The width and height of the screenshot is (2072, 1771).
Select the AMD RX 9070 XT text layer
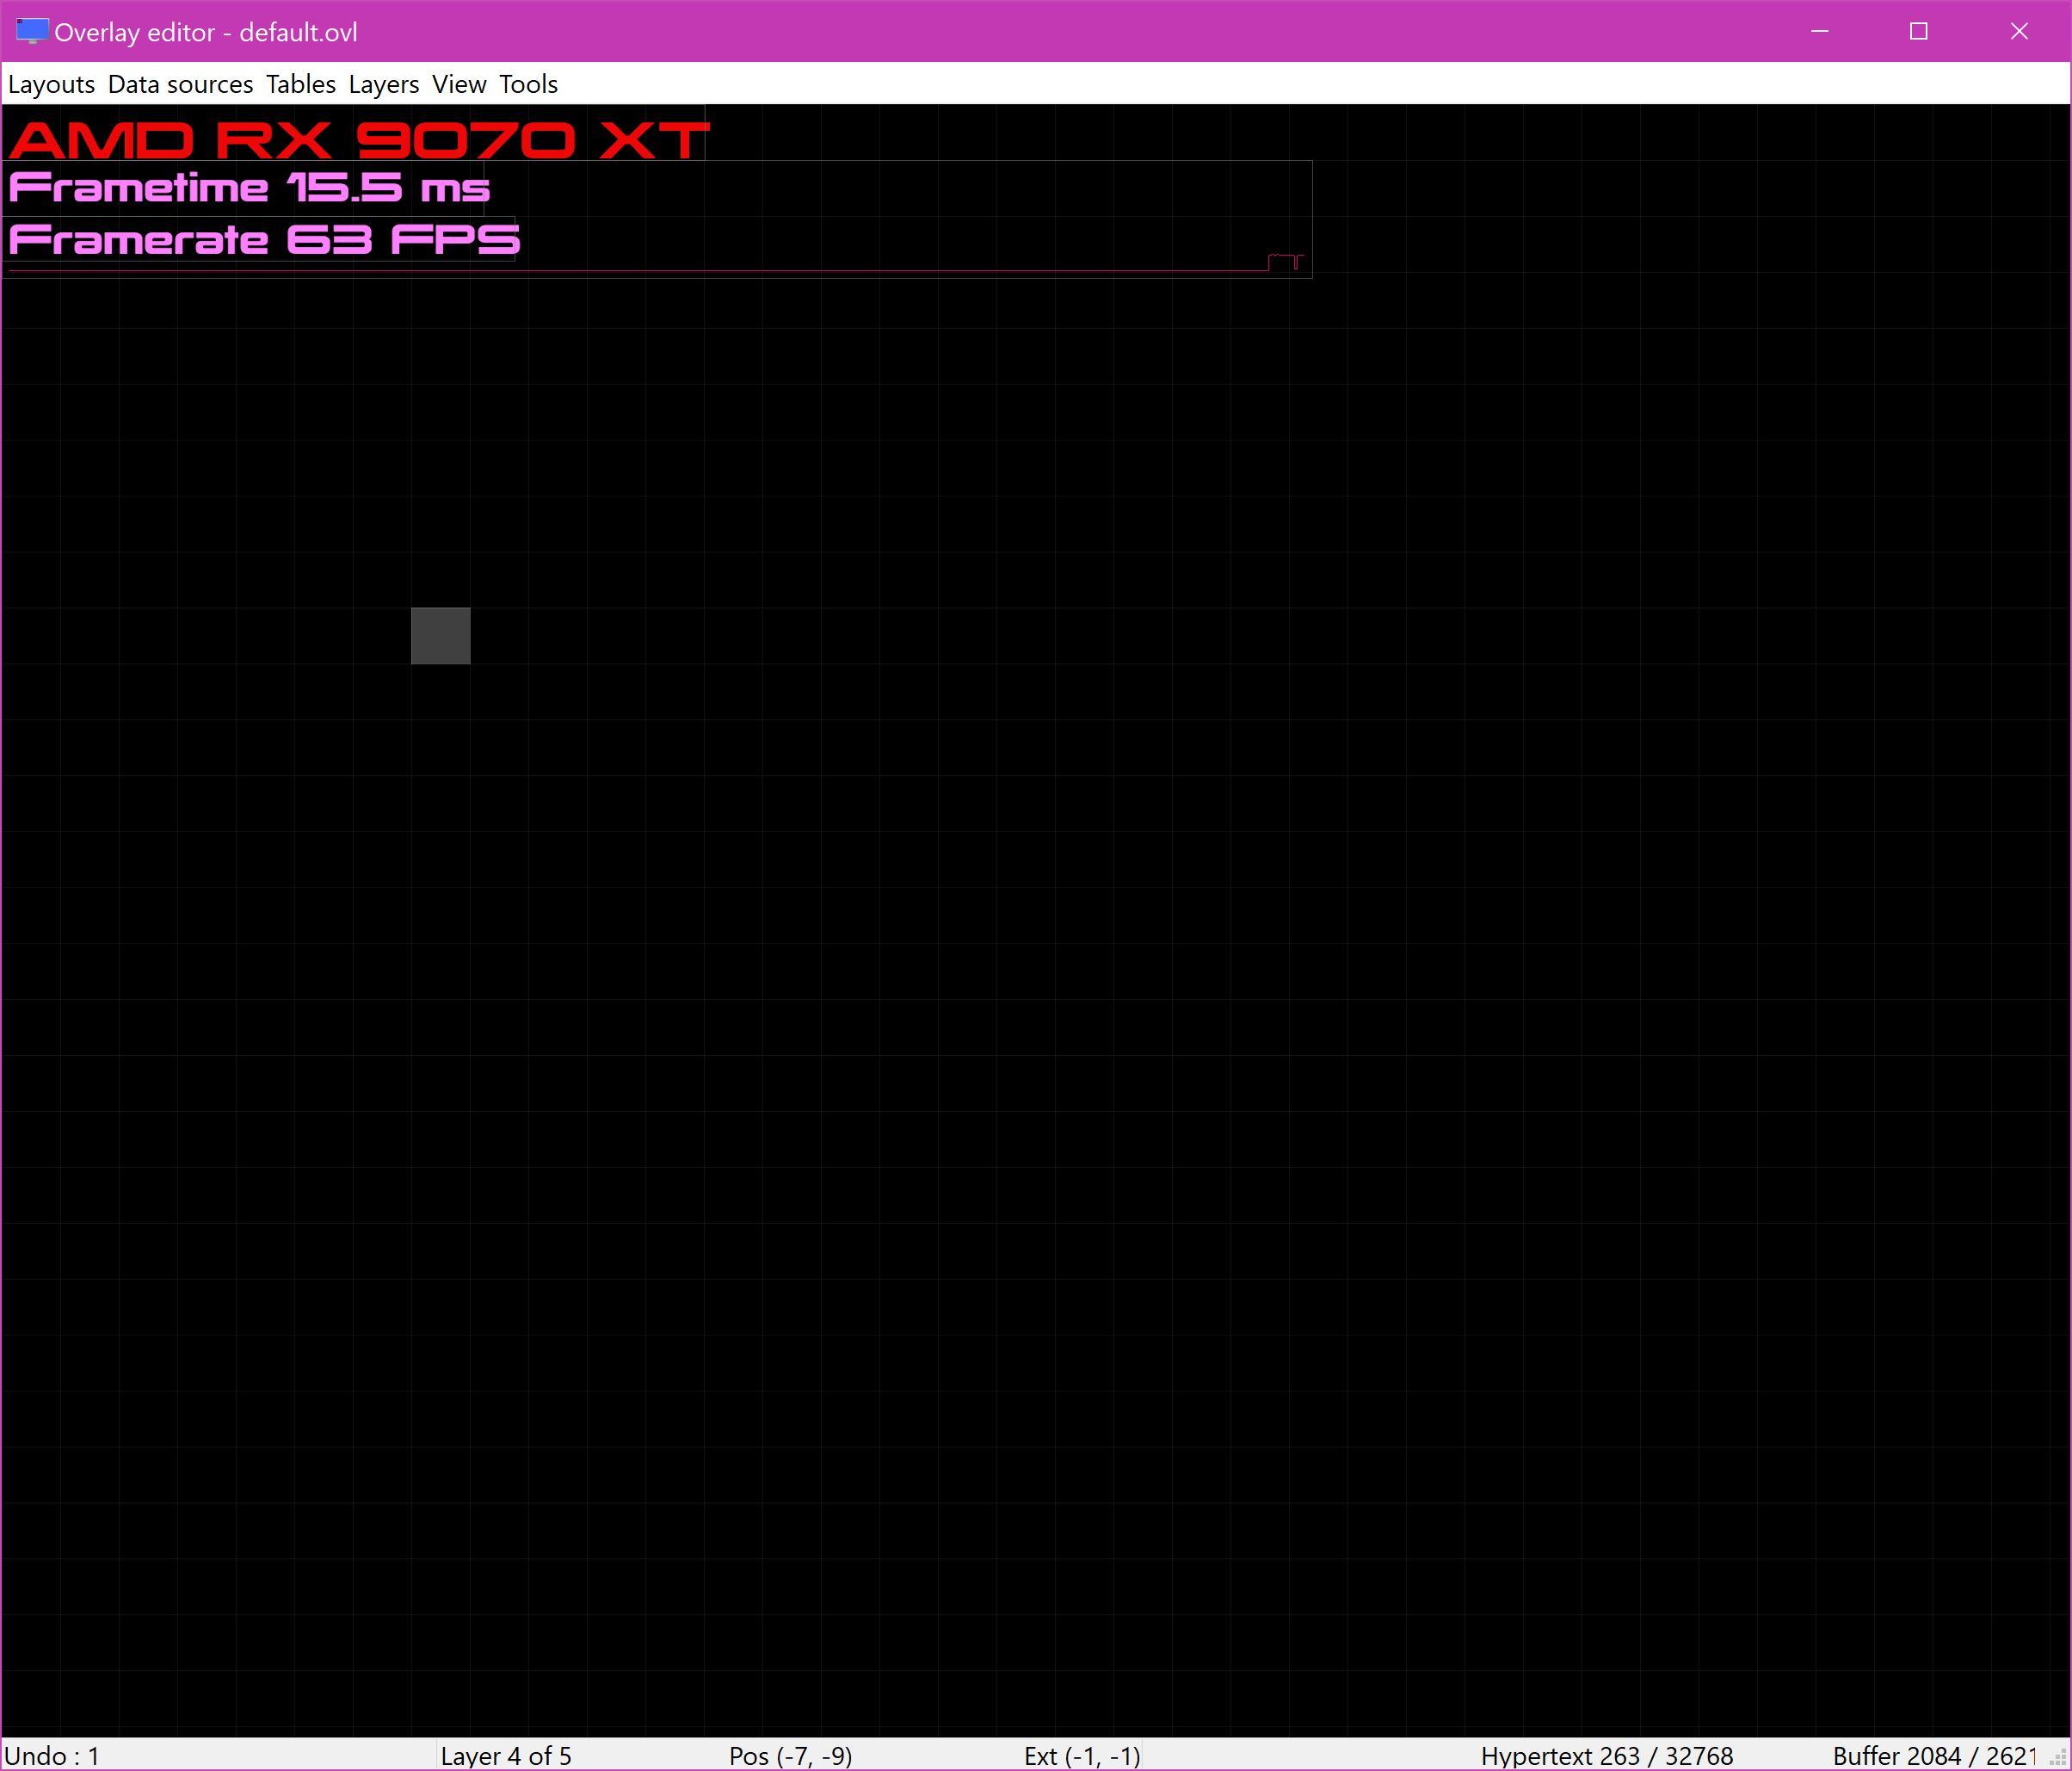(358, 139)
